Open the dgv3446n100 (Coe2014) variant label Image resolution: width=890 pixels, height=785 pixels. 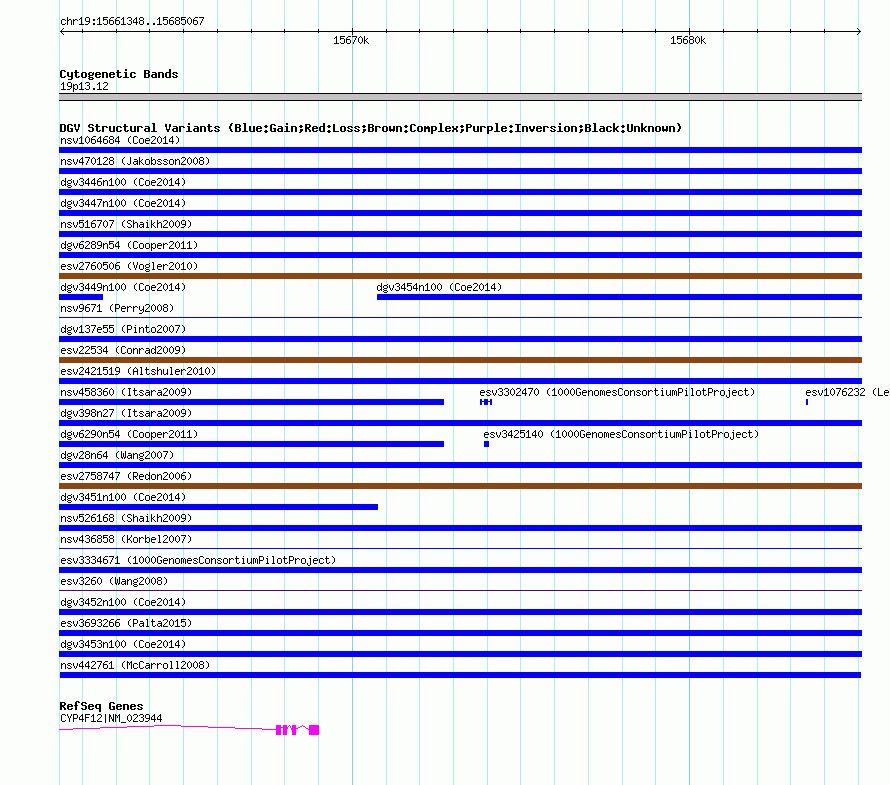coord(123,182)
